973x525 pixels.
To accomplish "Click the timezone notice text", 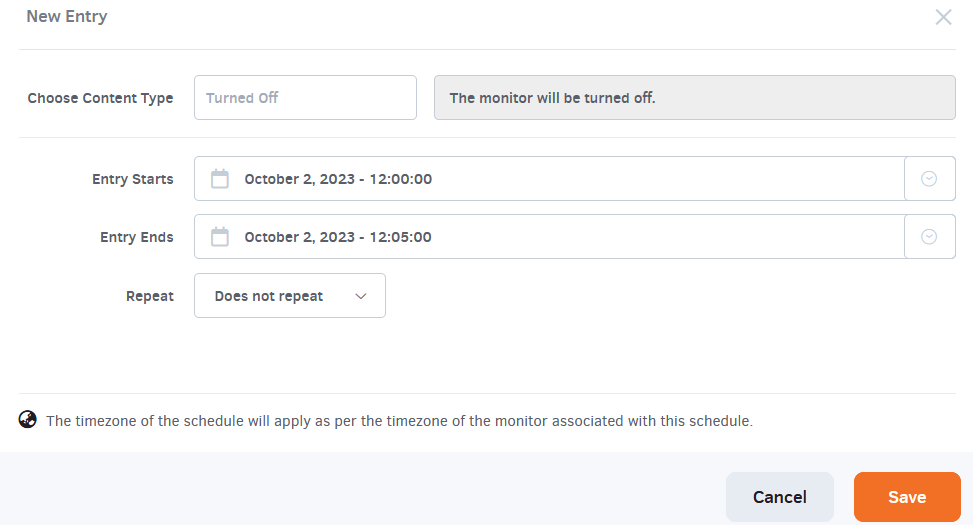I will click(399, 421).
